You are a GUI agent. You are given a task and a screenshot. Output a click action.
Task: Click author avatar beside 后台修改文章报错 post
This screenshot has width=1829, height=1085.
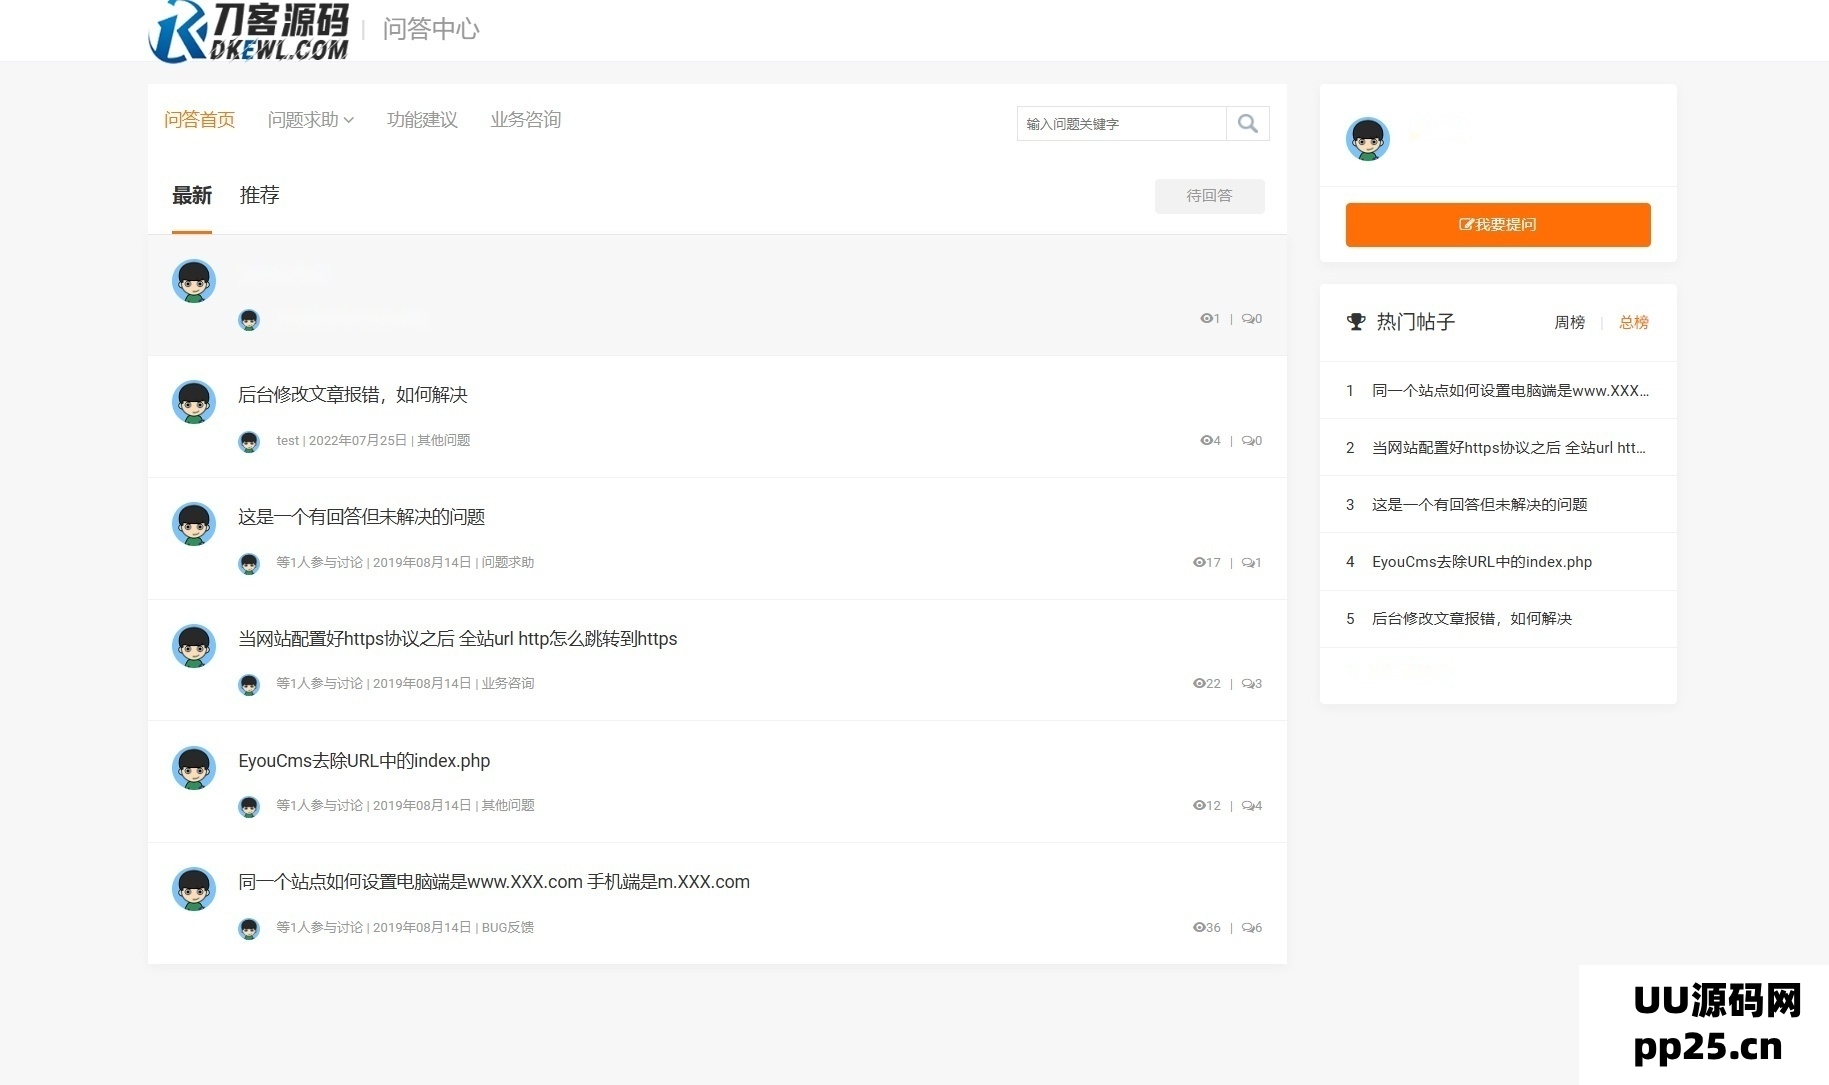(194, 402)
